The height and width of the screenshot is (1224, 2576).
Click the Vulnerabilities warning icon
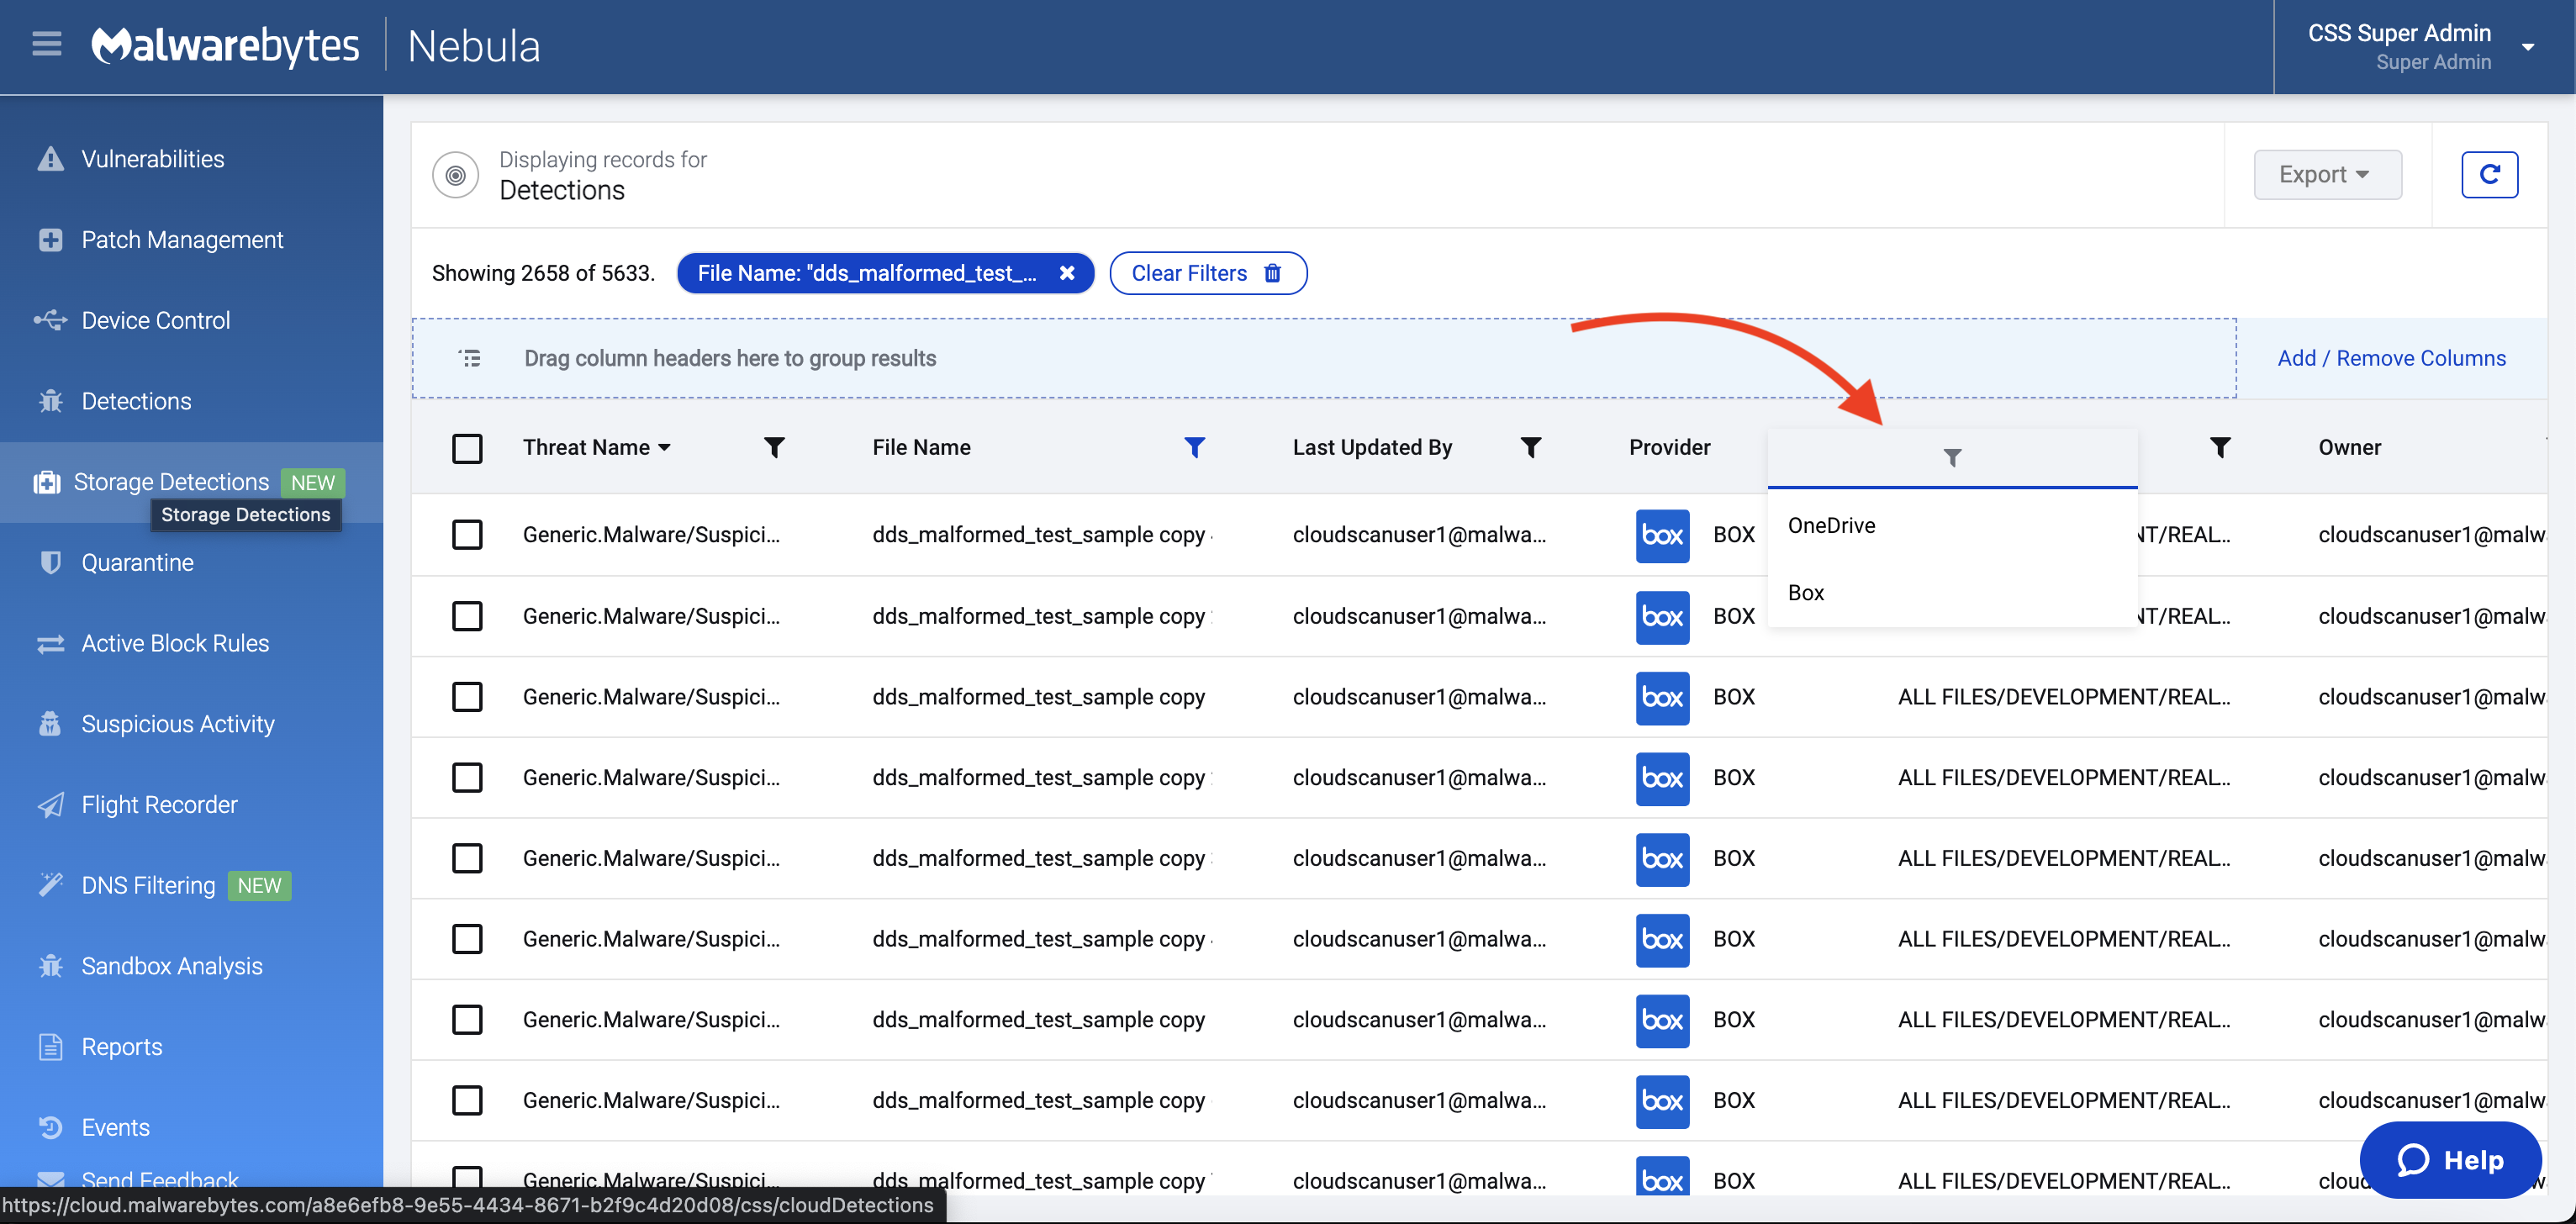[x=50, y=159]
